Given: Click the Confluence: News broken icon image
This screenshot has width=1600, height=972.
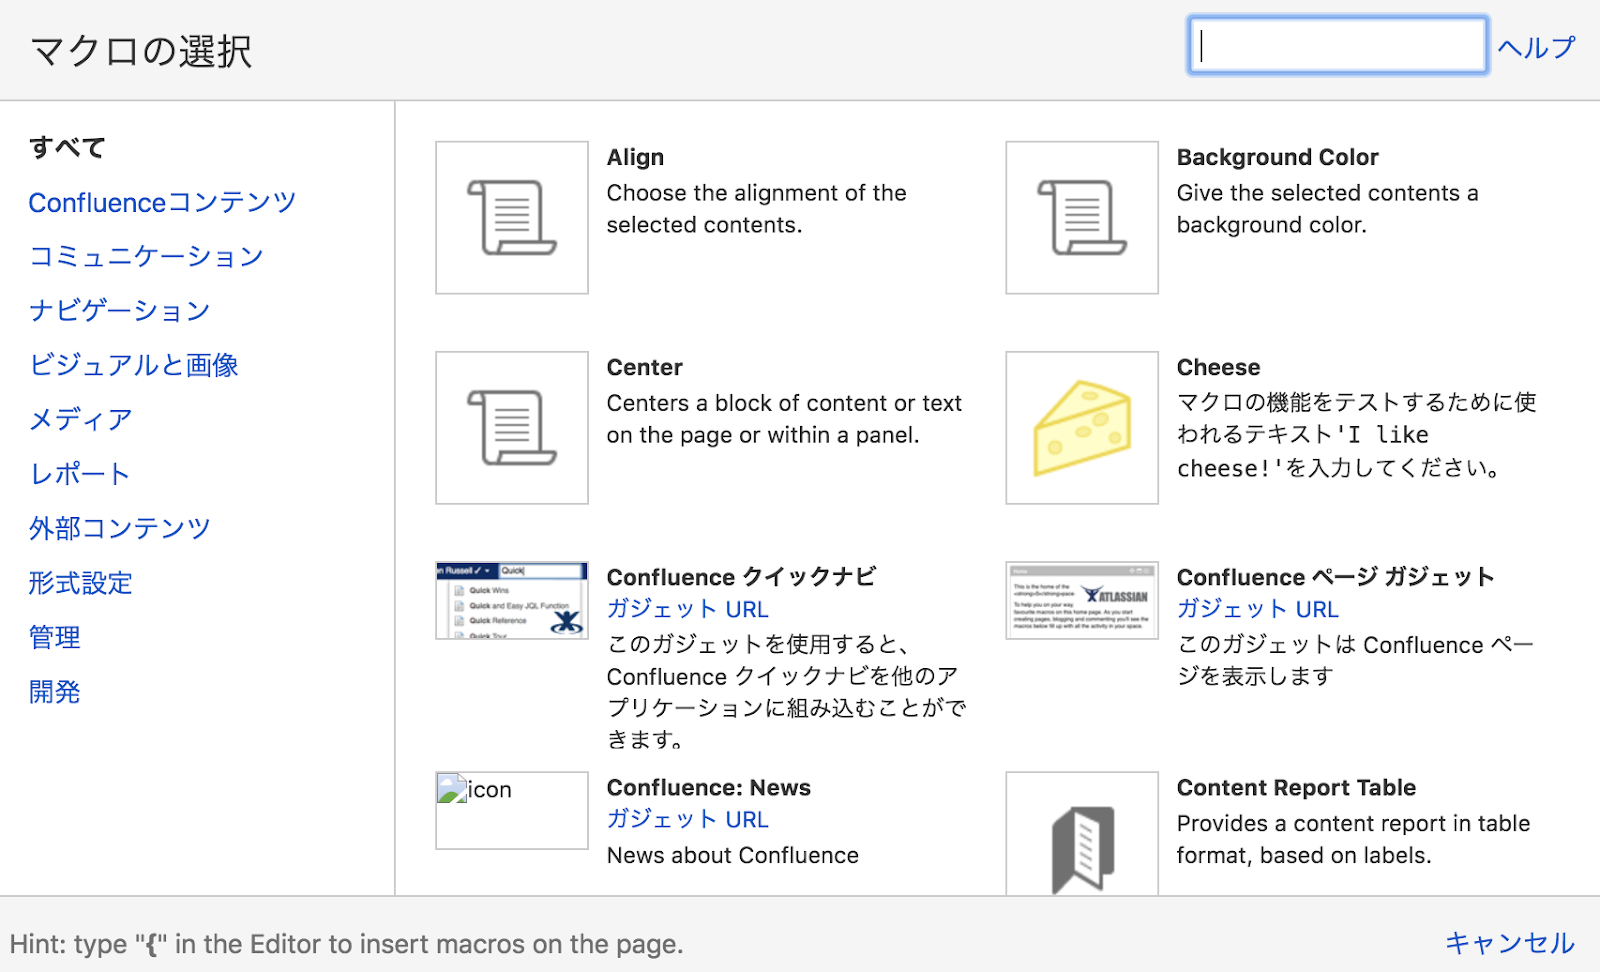Looking at the screenshot, I should 512,810.
